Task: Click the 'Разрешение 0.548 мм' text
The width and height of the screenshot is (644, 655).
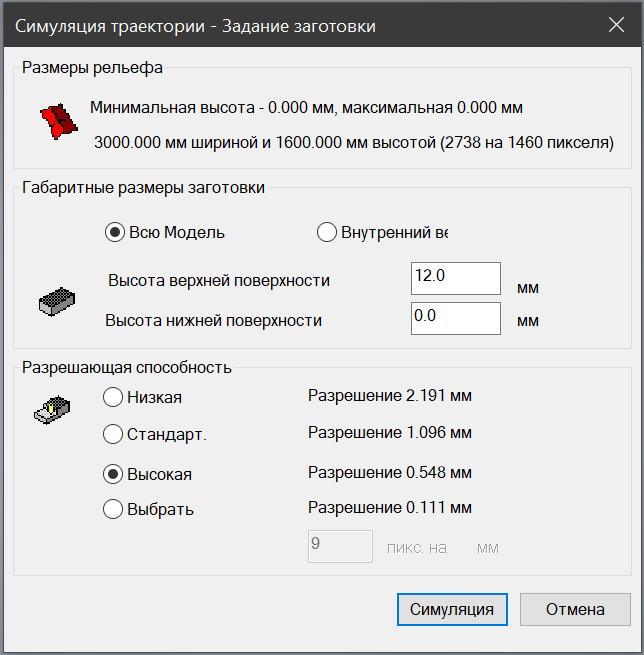Action: coord(389,471)
